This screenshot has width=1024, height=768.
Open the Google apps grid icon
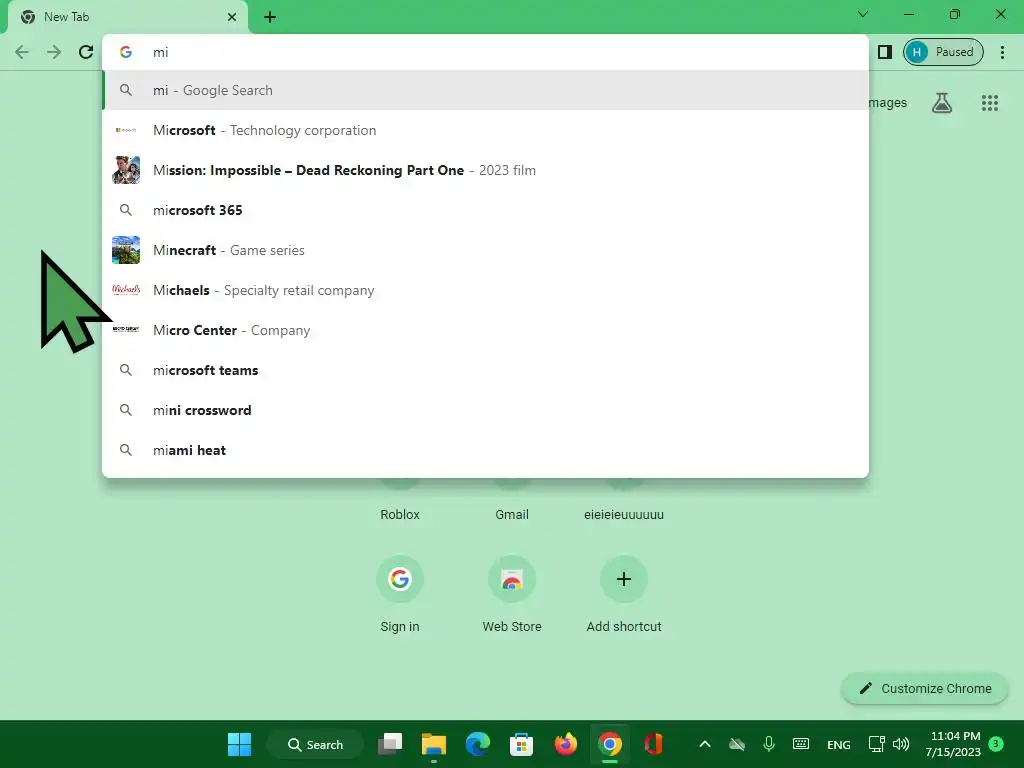click(x=989, y=103)
